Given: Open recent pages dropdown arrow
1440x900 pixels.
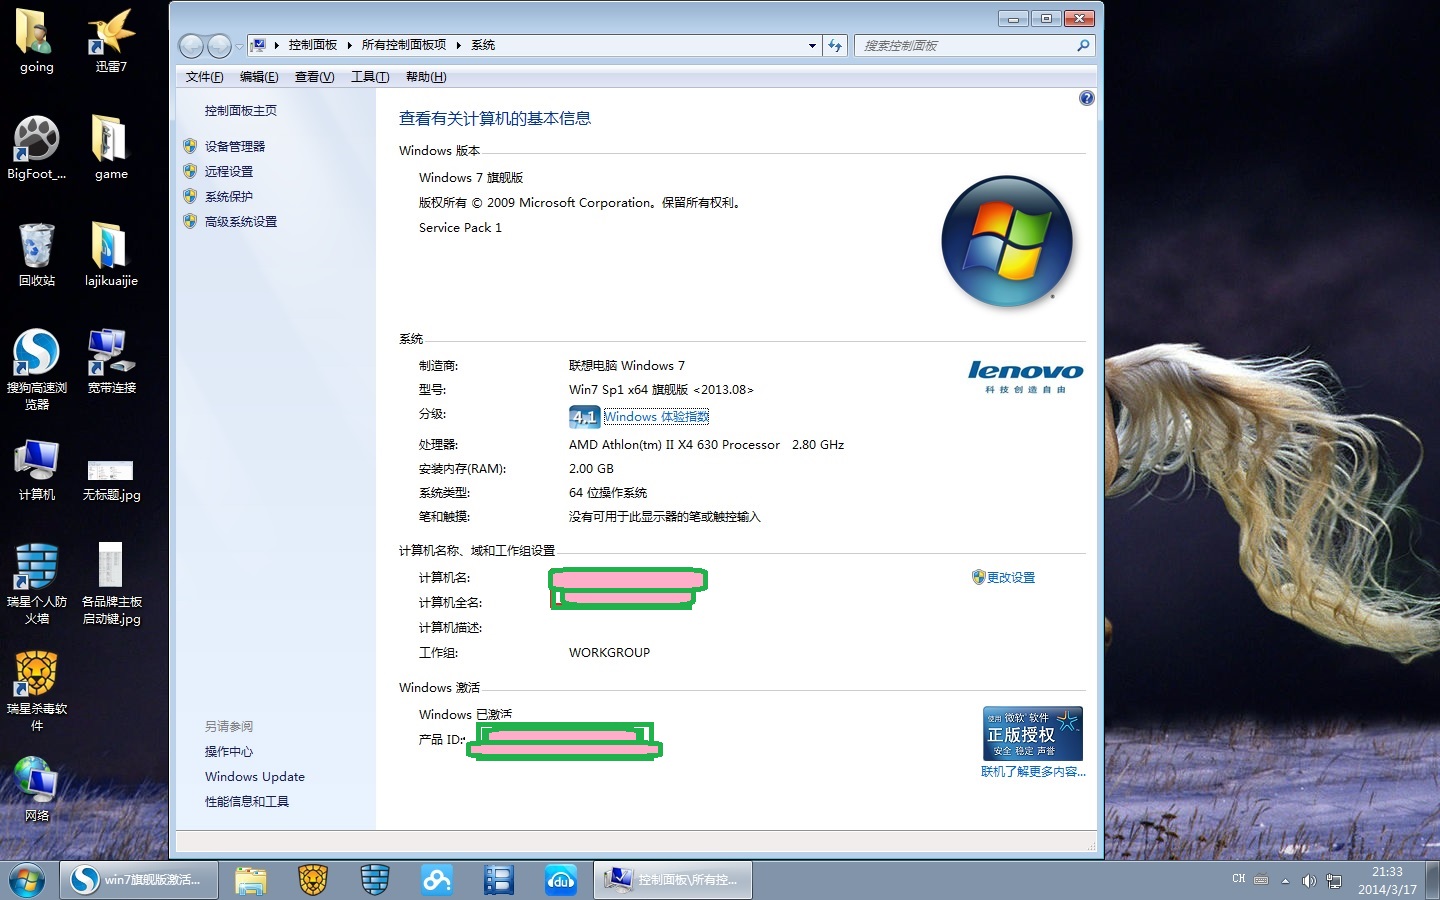Looking at the screenshot, I should click(239, 46).
